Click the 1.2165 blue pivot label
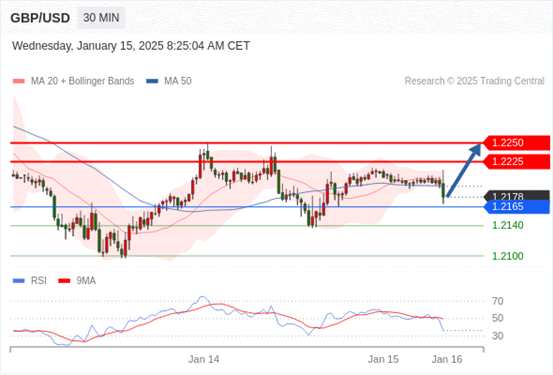553x375 pixels. click(517, 206)
